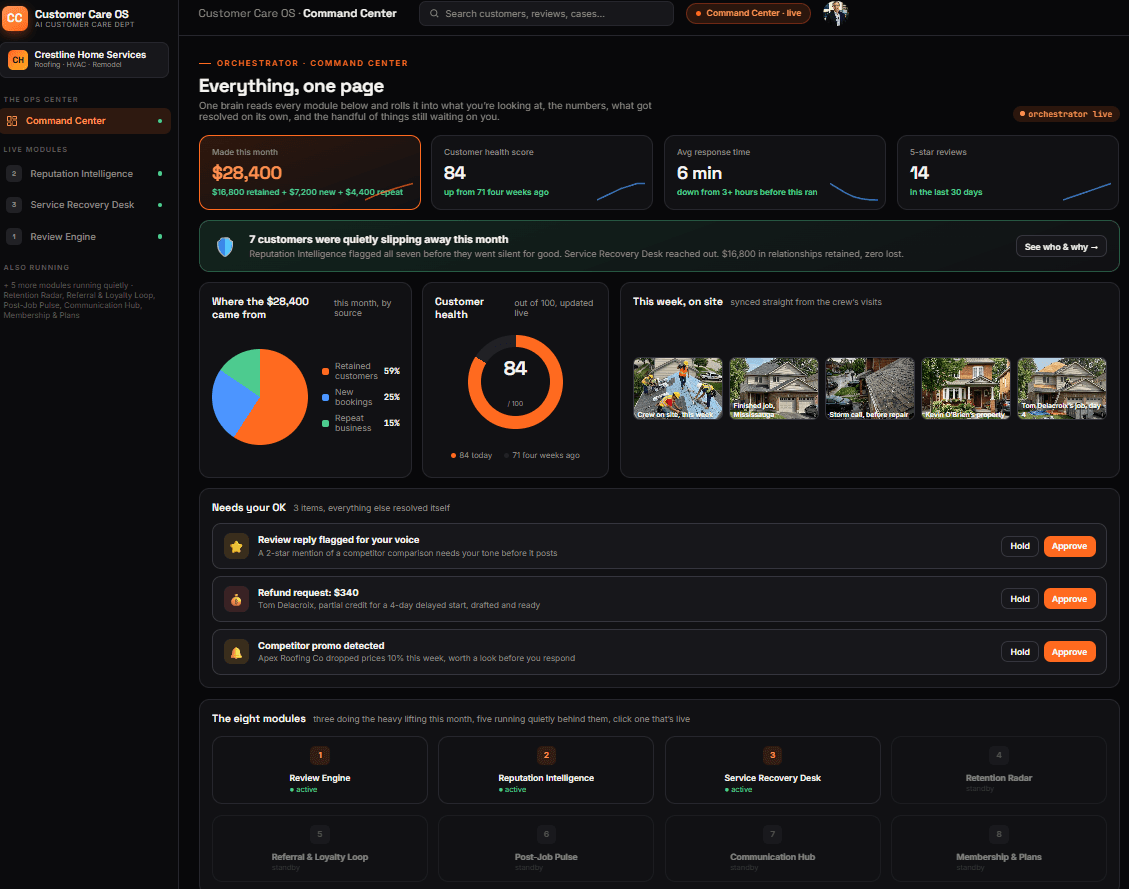Open Review Engine in the sidebar
This screenshot has width=1129, height=889.
click(86, 236)
